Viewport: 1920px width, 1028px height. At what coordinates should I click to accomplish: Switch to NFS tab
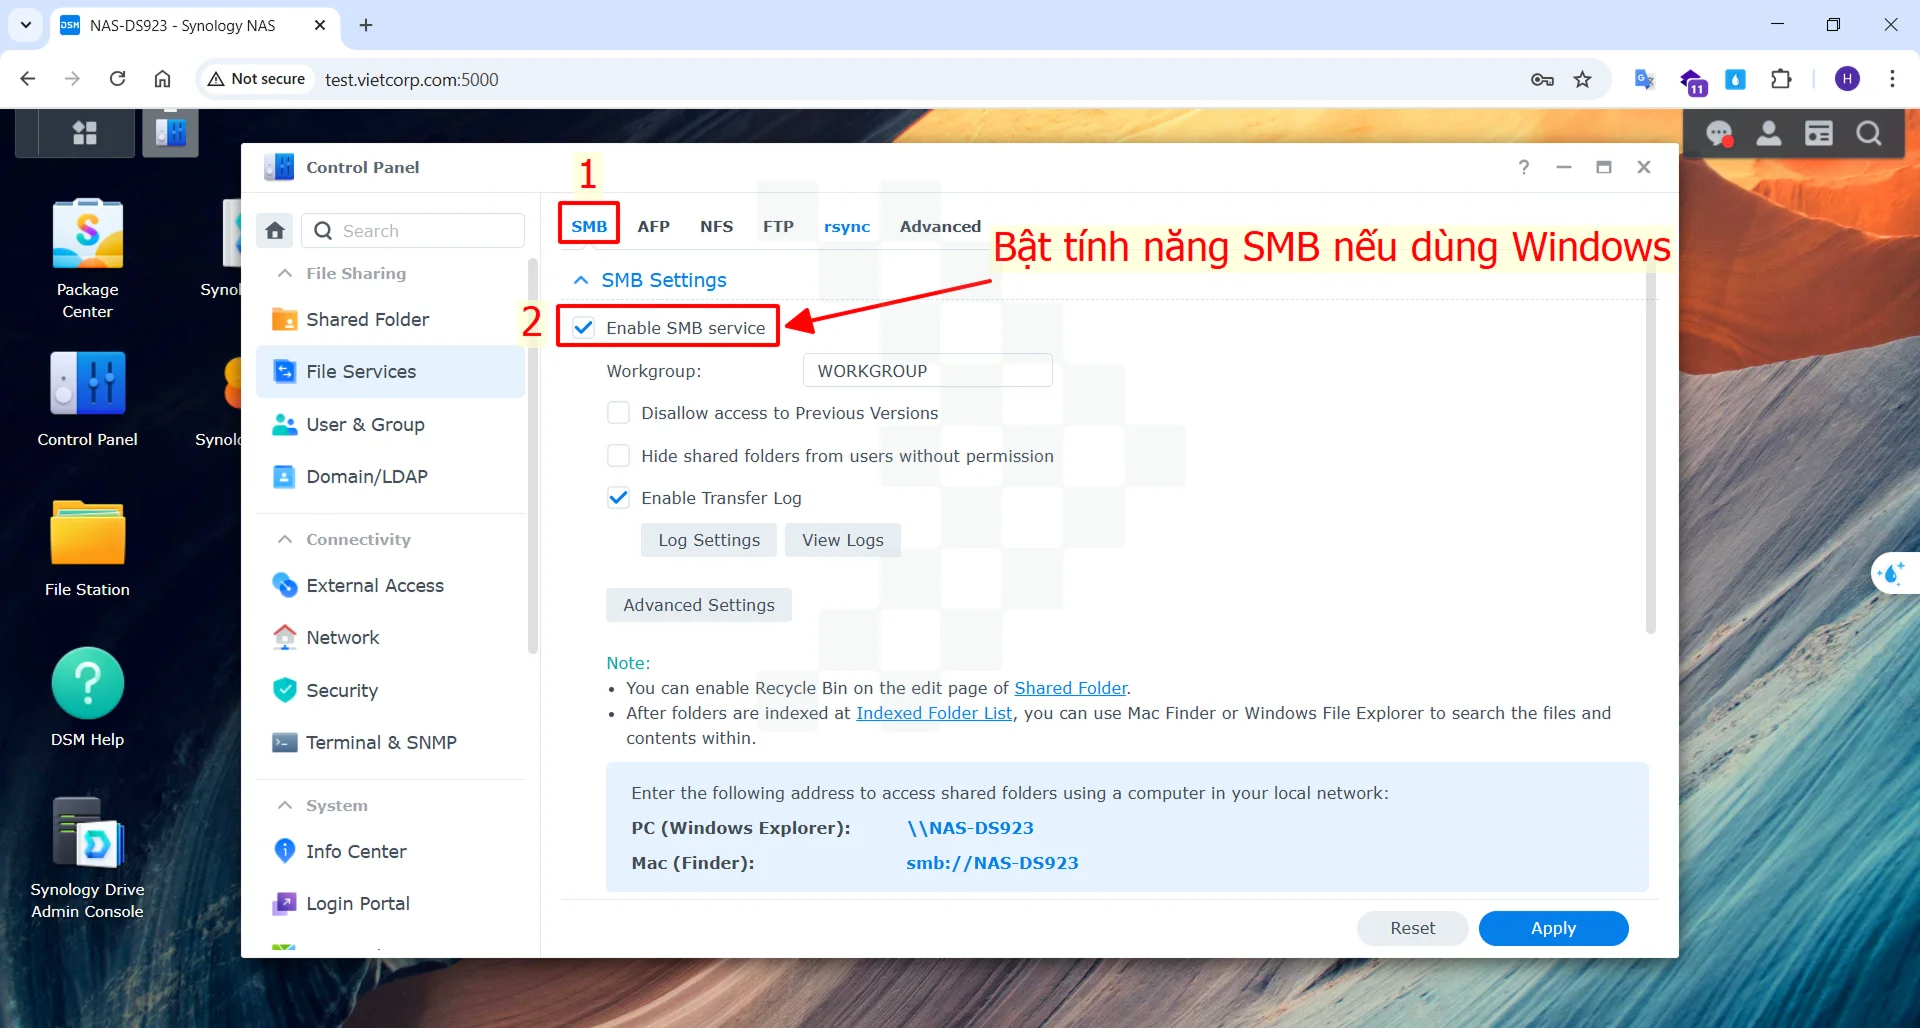pyautogui.click(x=716, y=226)
